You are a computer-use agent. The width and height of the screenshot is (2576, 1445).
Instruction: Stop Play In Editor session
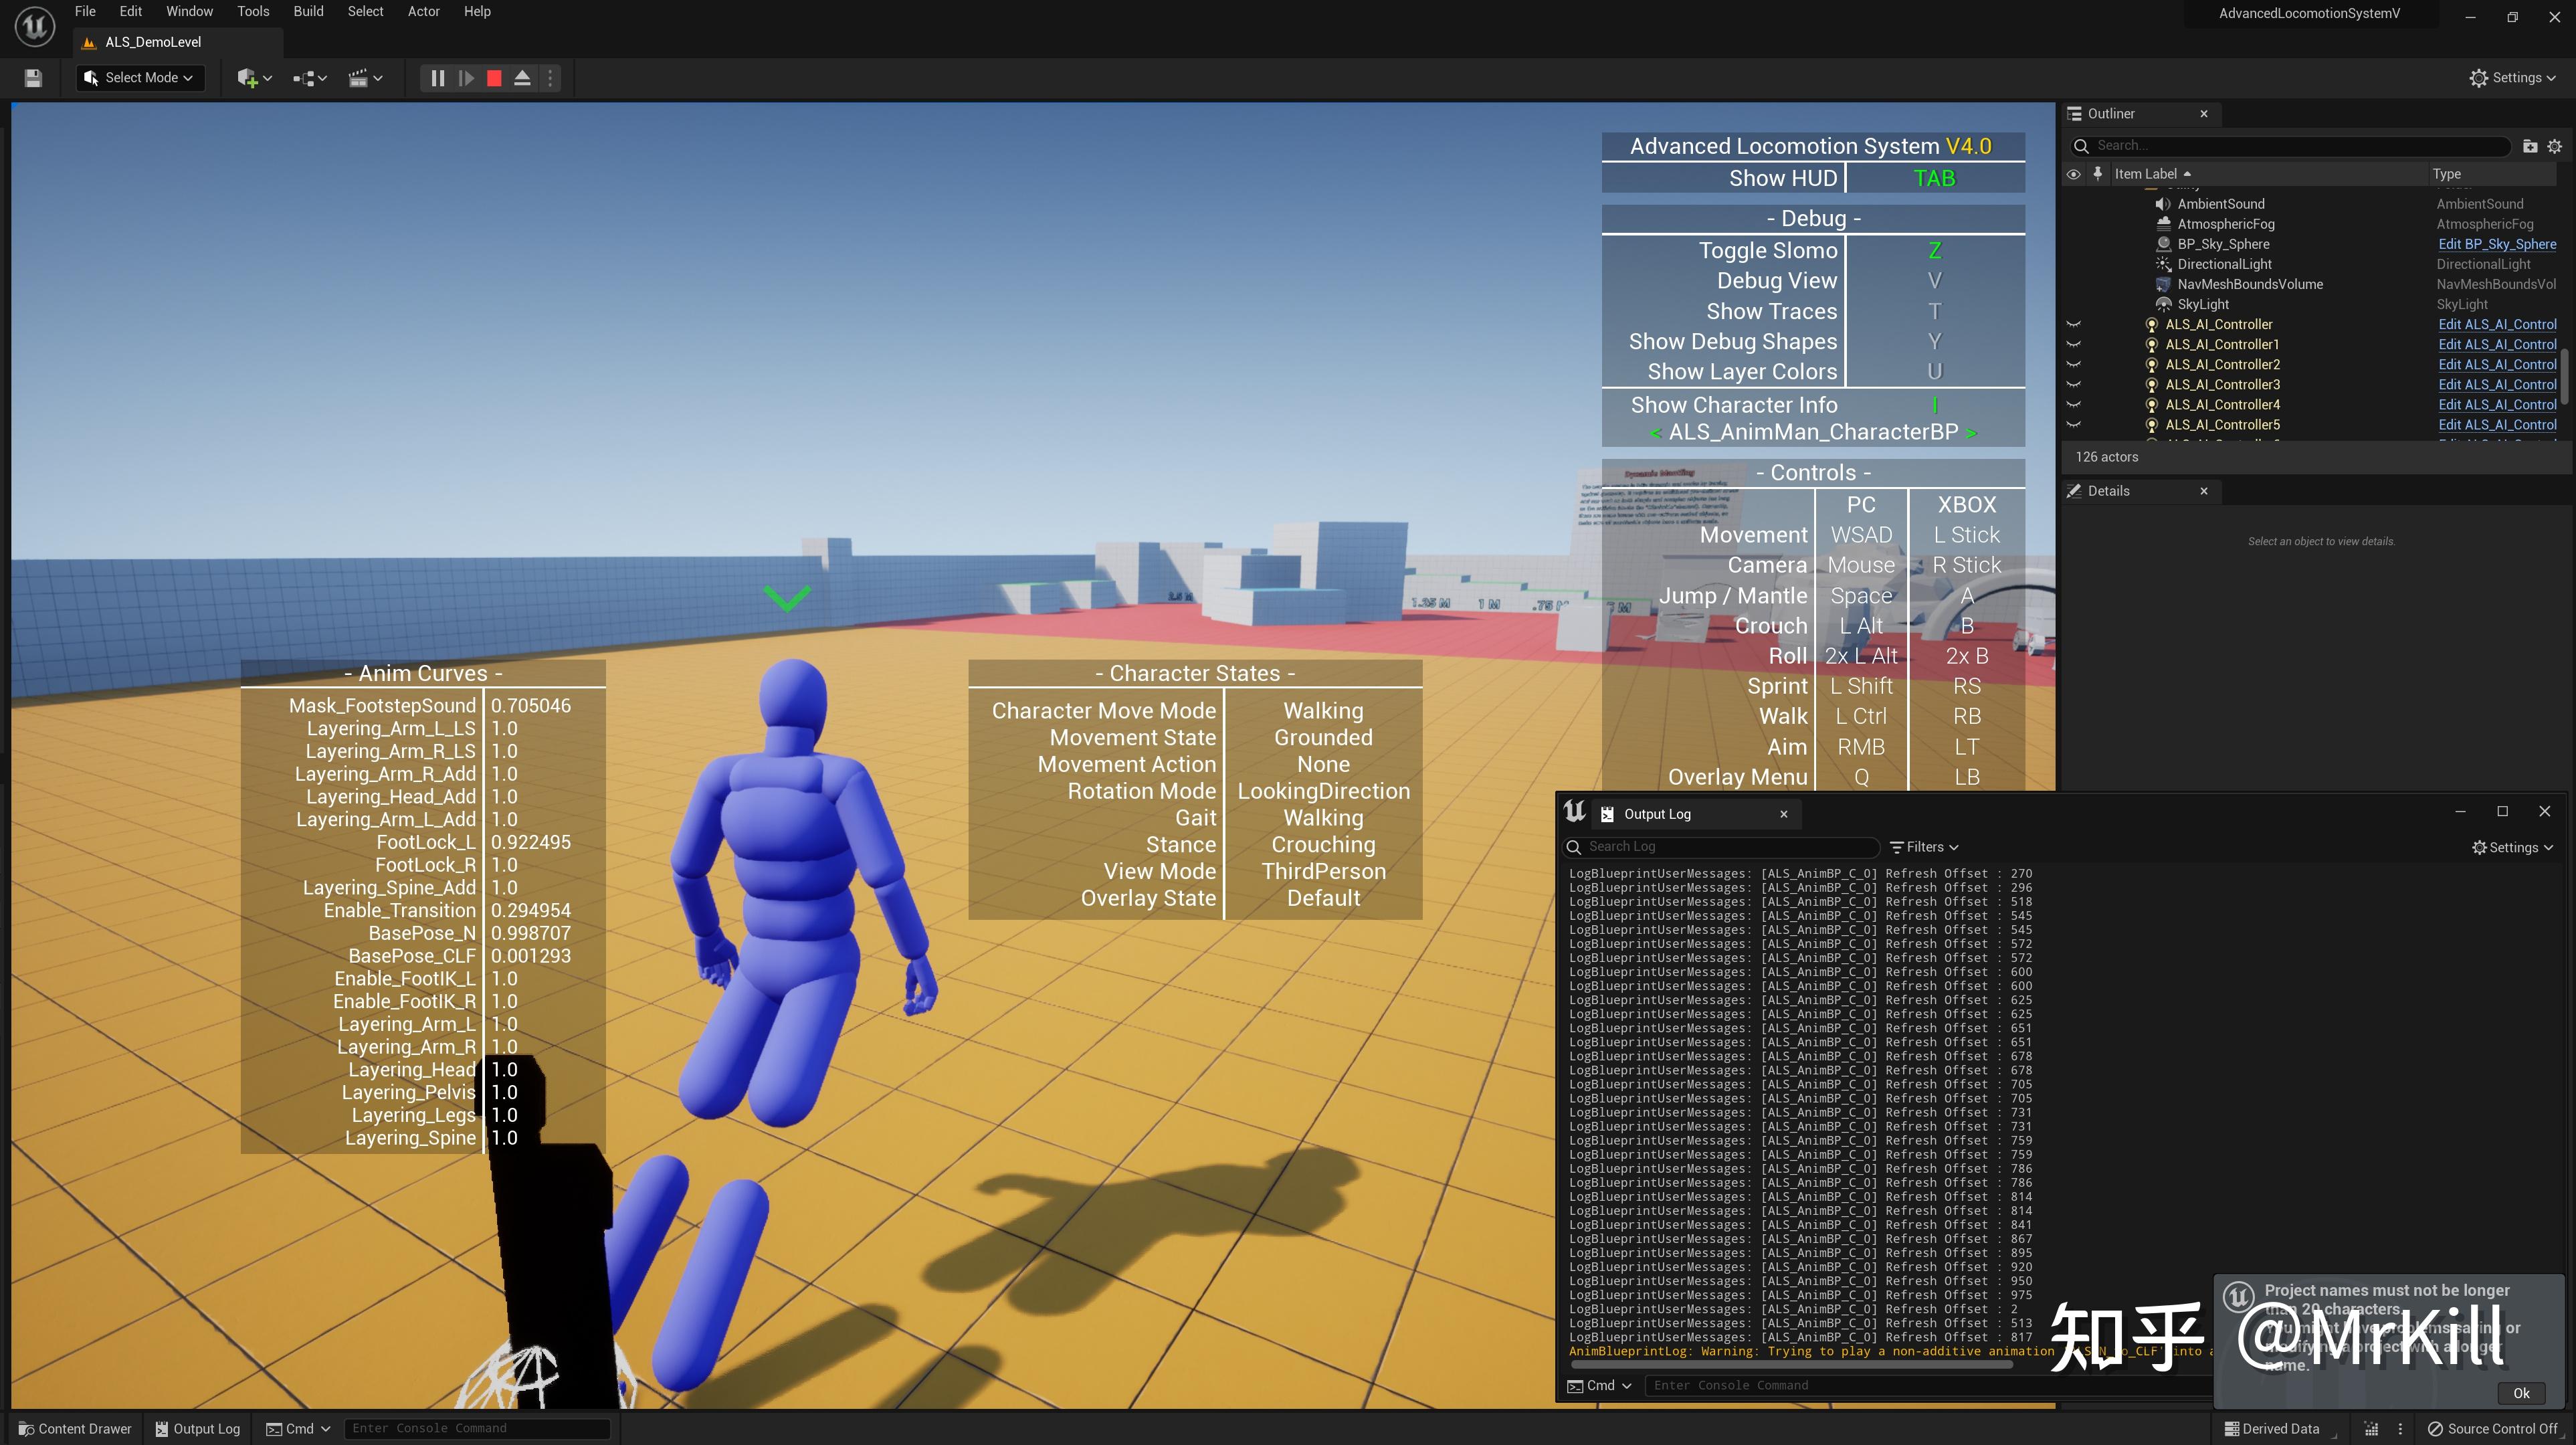pos(493,77)
